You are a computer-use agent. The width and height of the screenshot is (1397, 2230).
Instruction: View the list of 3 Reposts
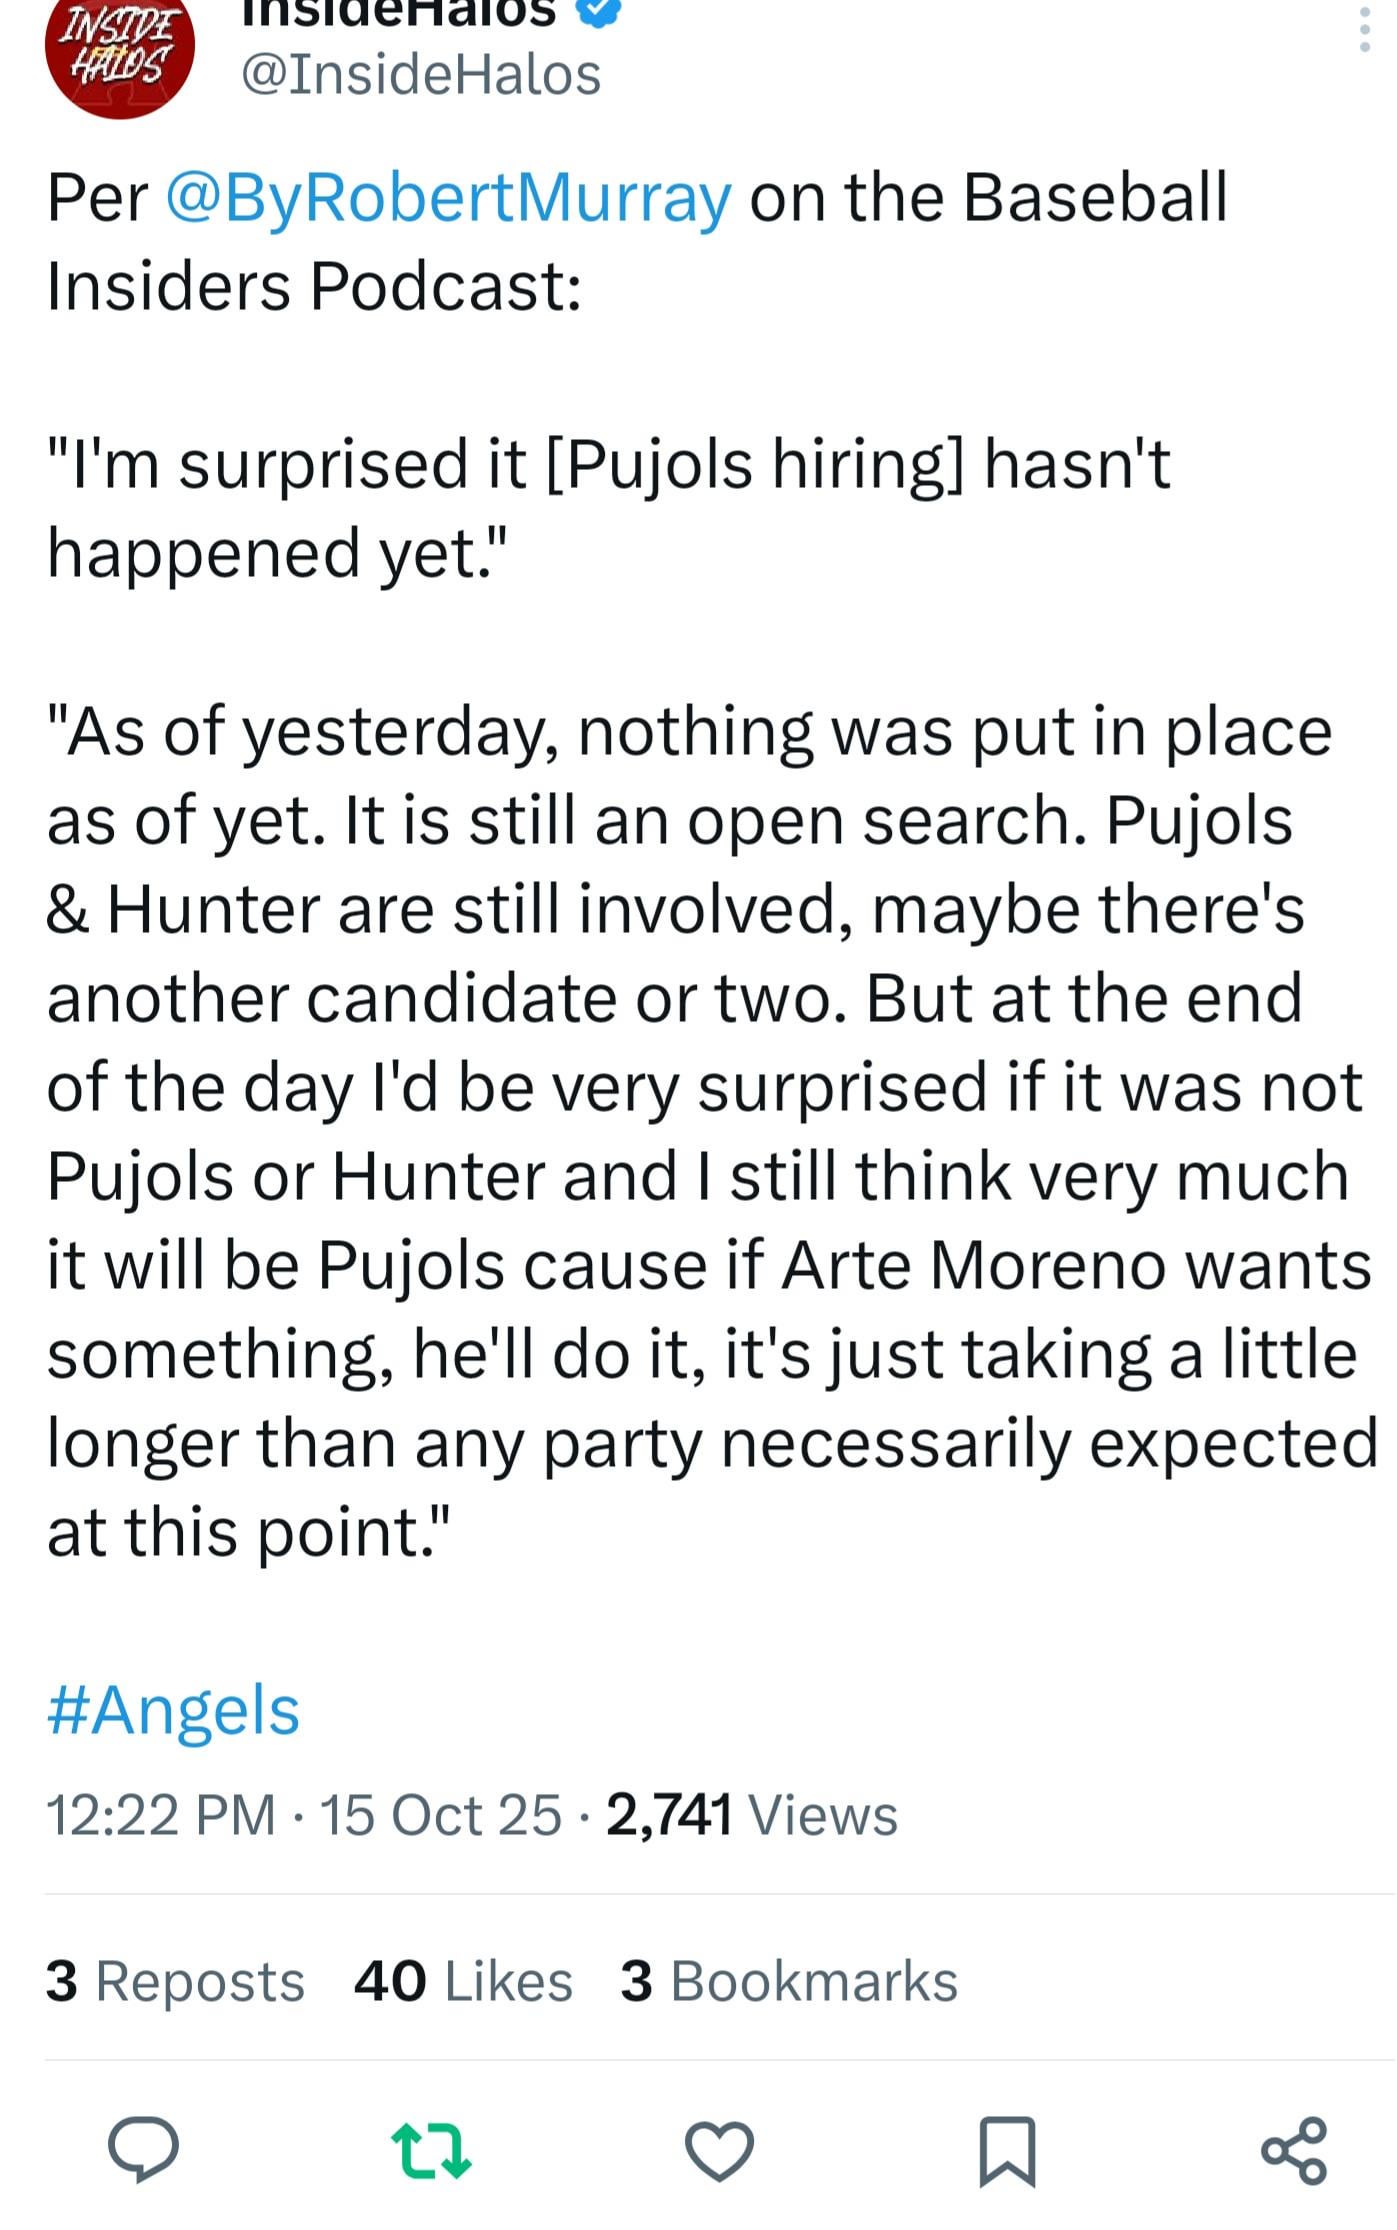tap(175, 1981)
